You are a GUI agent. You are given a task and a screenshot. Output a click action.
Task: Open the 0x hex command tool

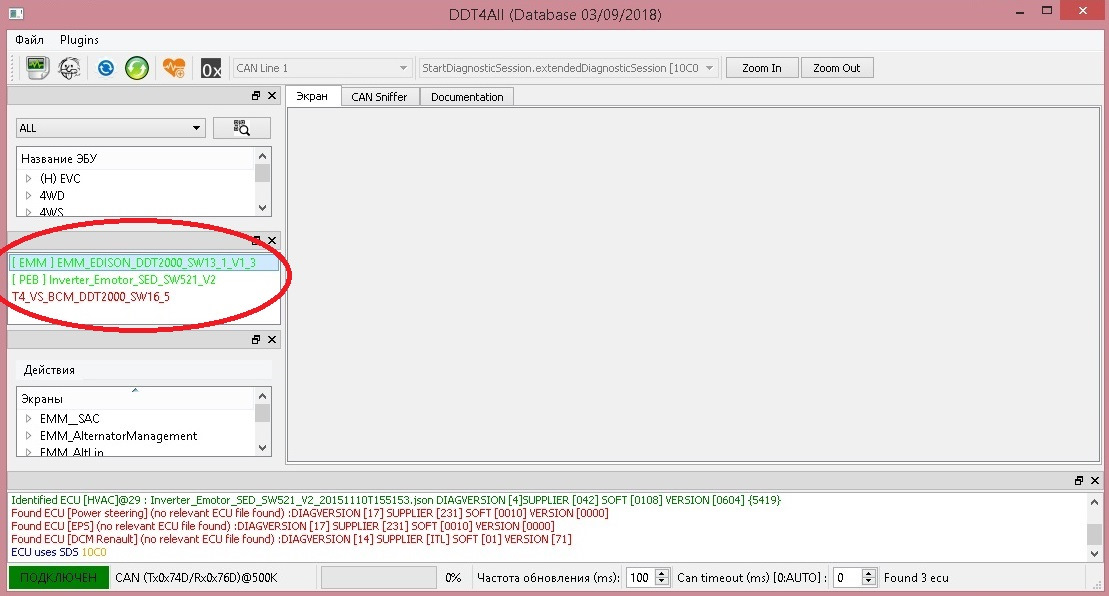[x=211, y=69]
